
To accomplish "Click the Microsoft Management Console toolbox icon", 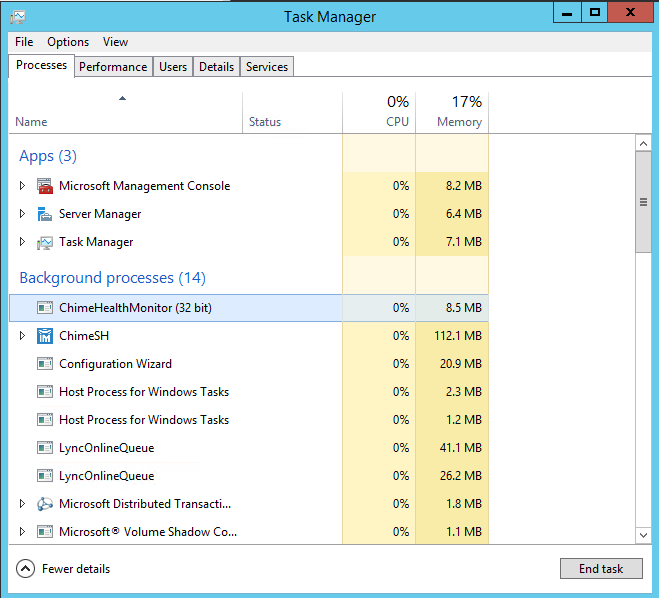I will pos(45,186).
